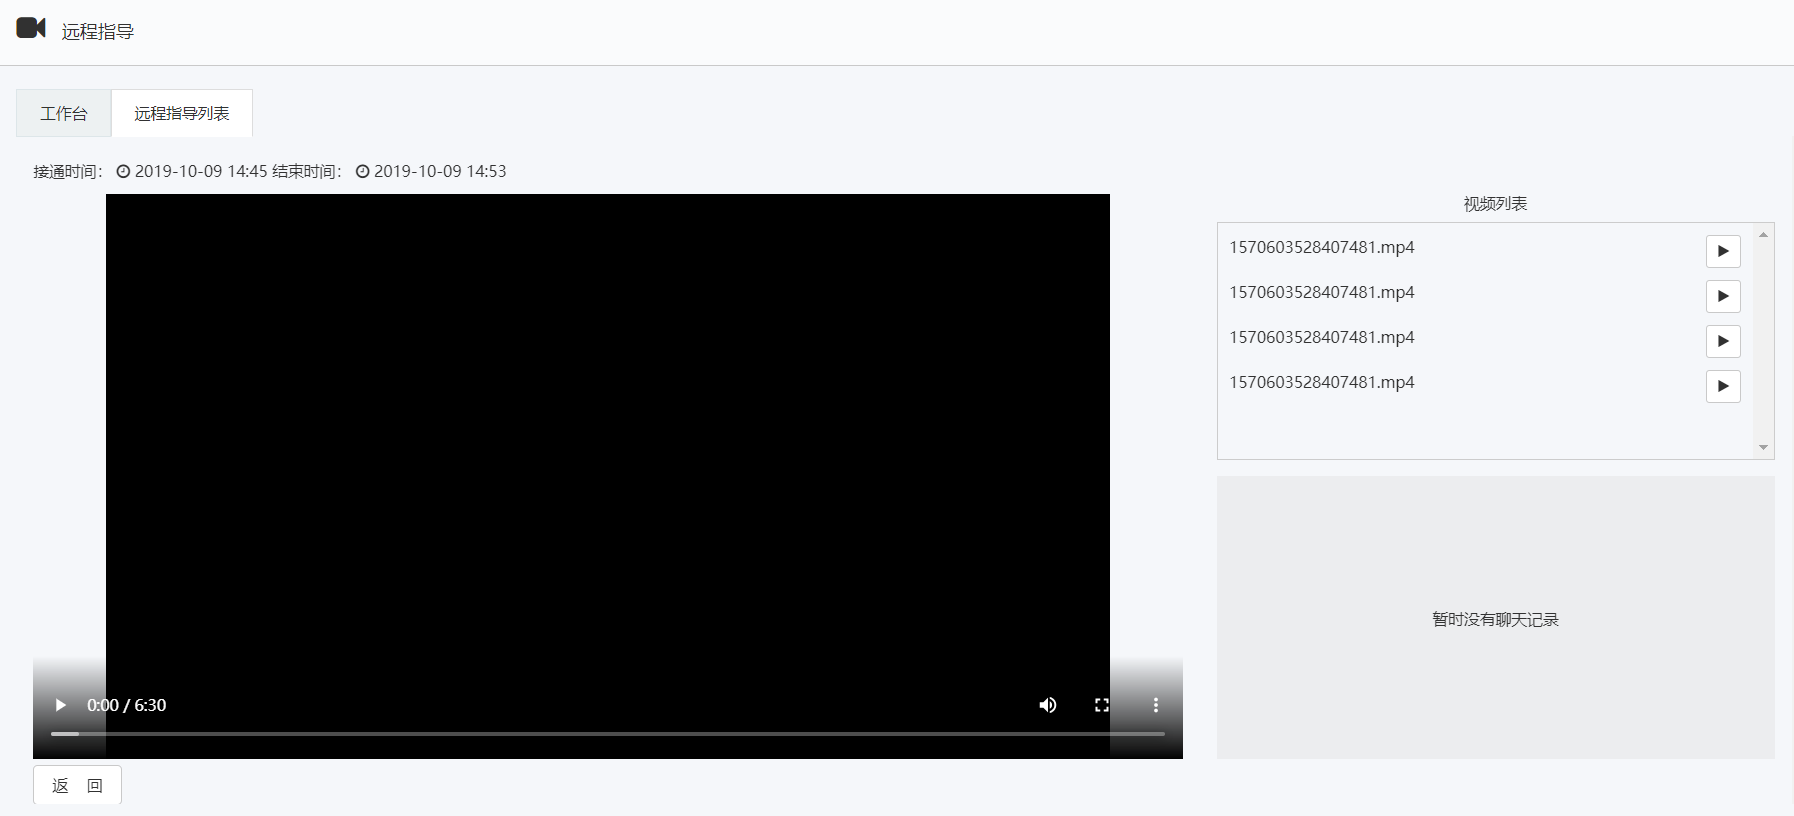Click the clock icon next to 接通时间

(x=123, y=171)
